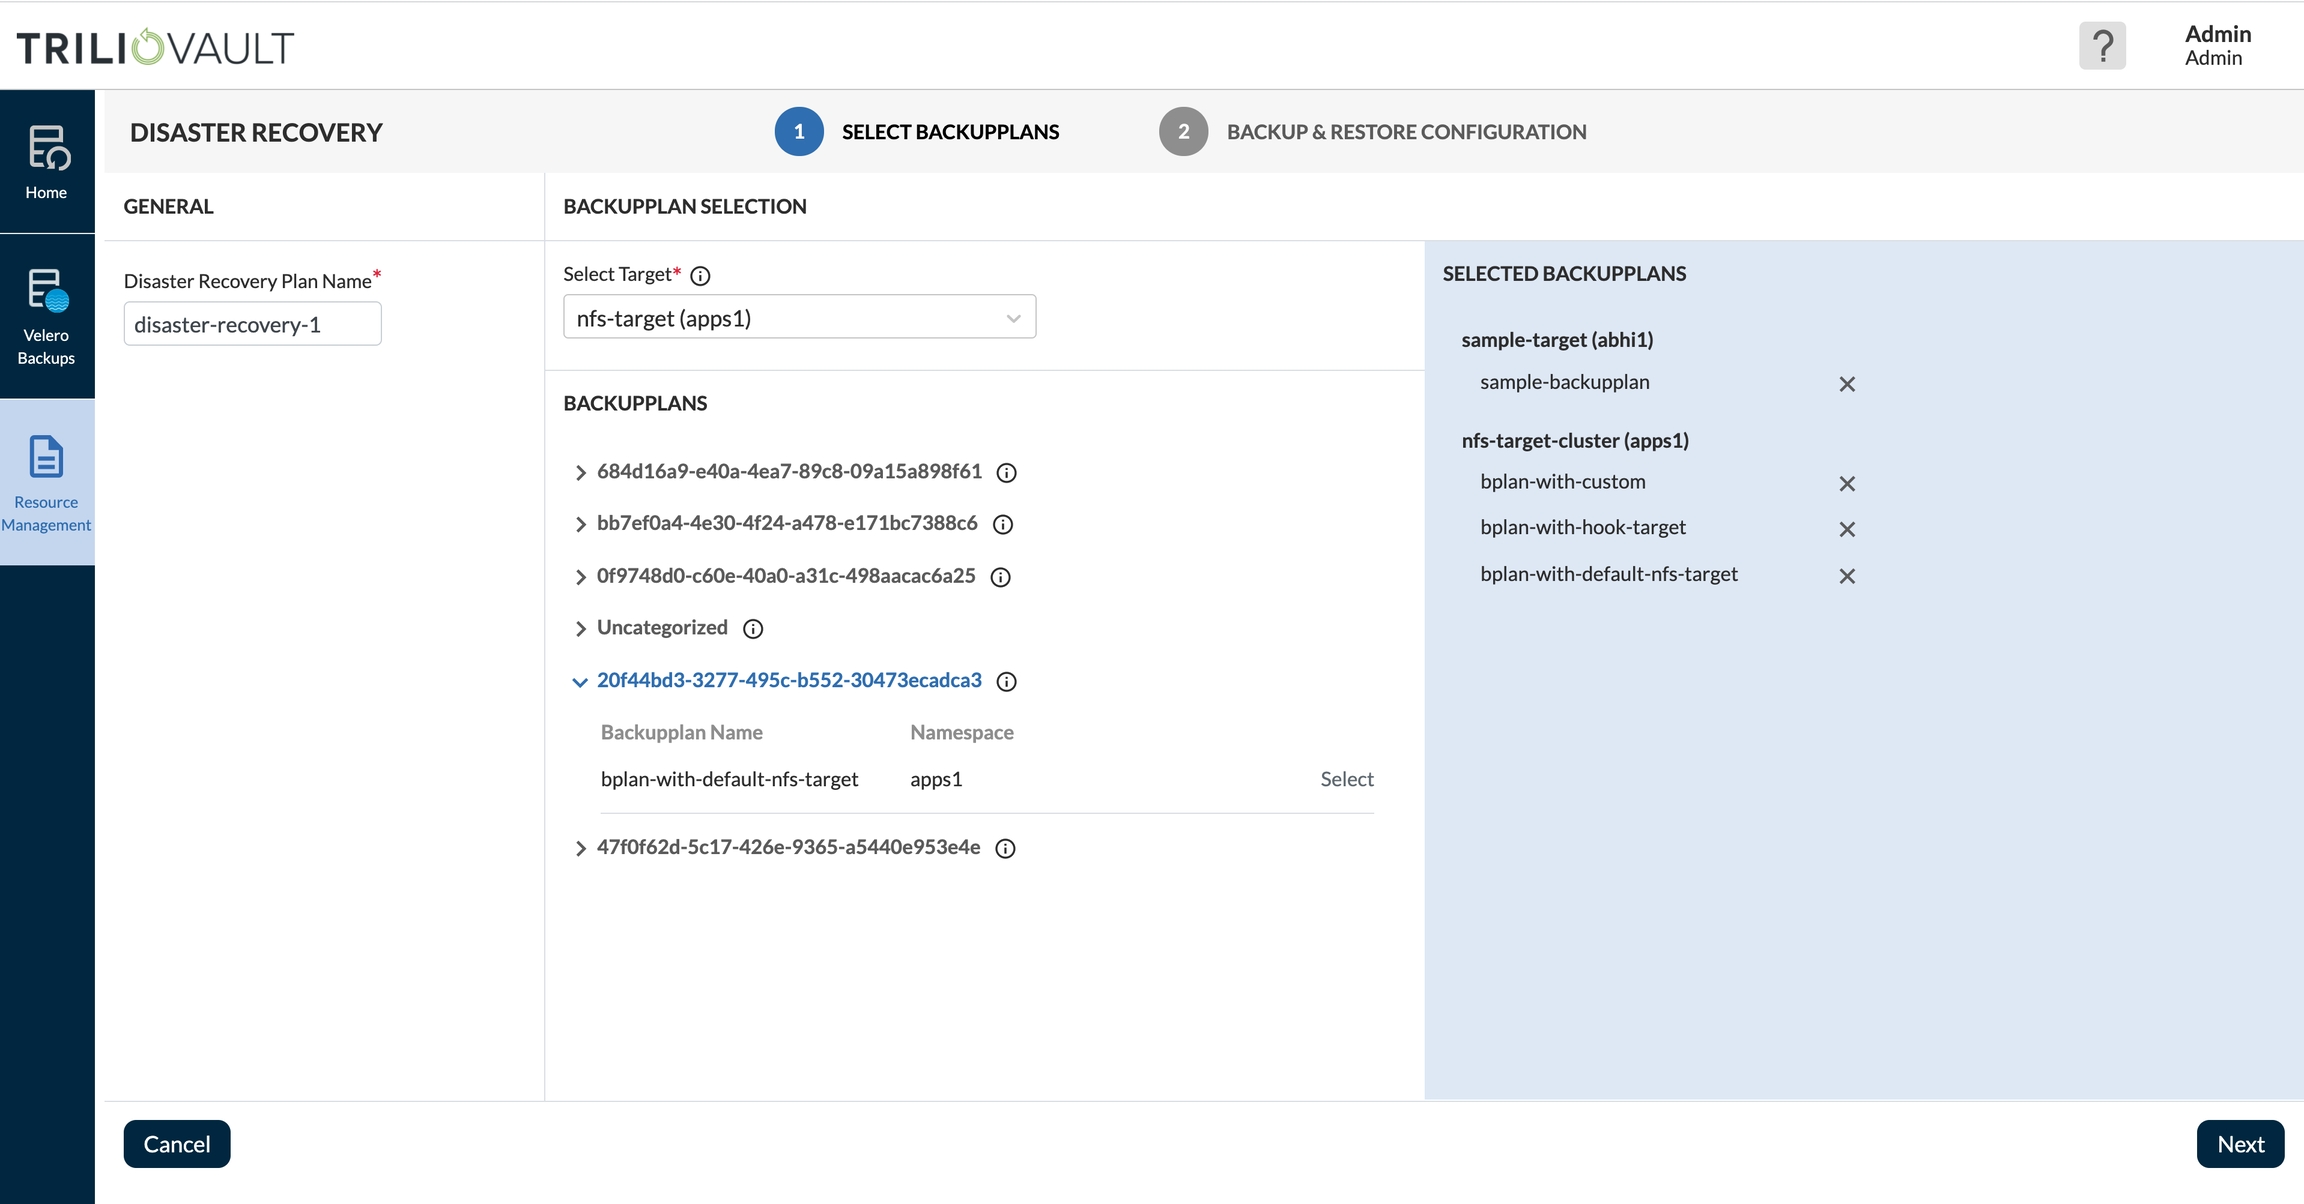Open the help question mark icon
The height and width of the screenshot is (1204, 2304).
[2102, 46]
